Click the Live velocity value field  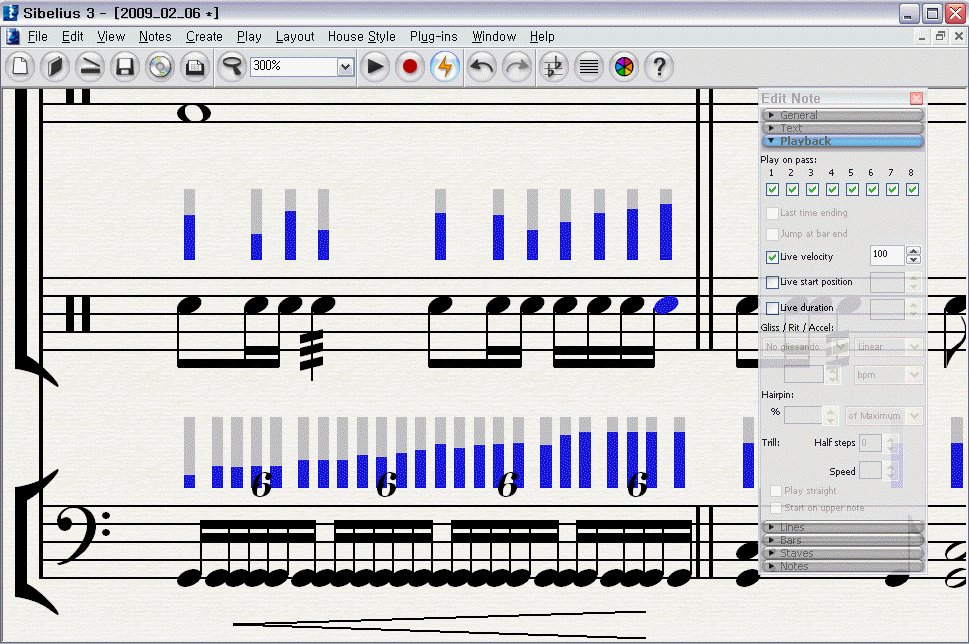click(886, 256)
